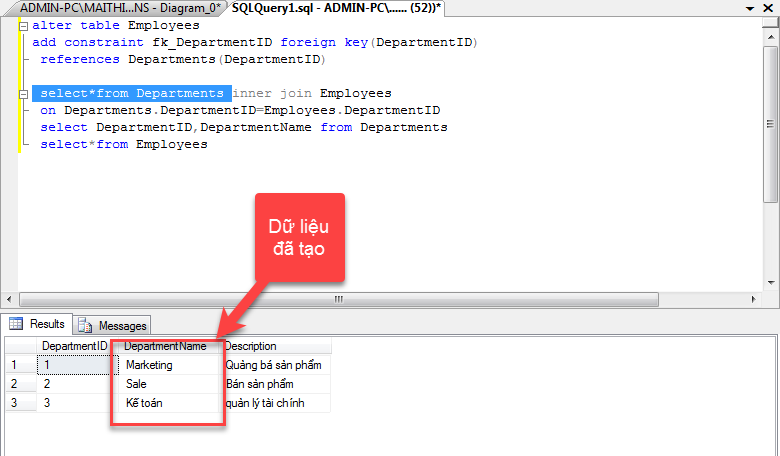Open the active documents dropdown arrow
This screenshot has height=456, width=780.
pos(750,8)
